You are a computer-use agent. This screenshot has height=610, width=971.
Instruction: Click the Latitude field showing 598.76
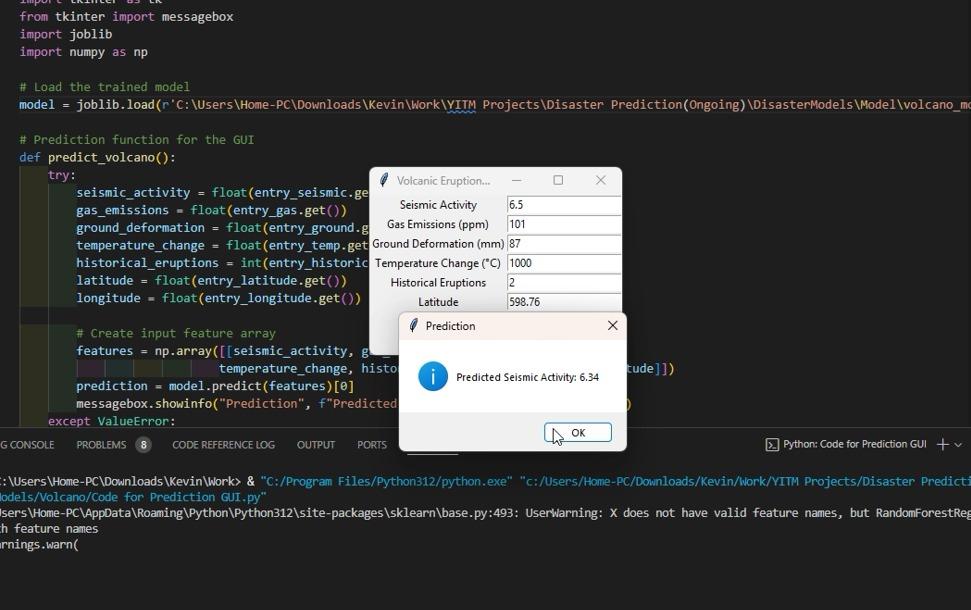click(564, 302)
